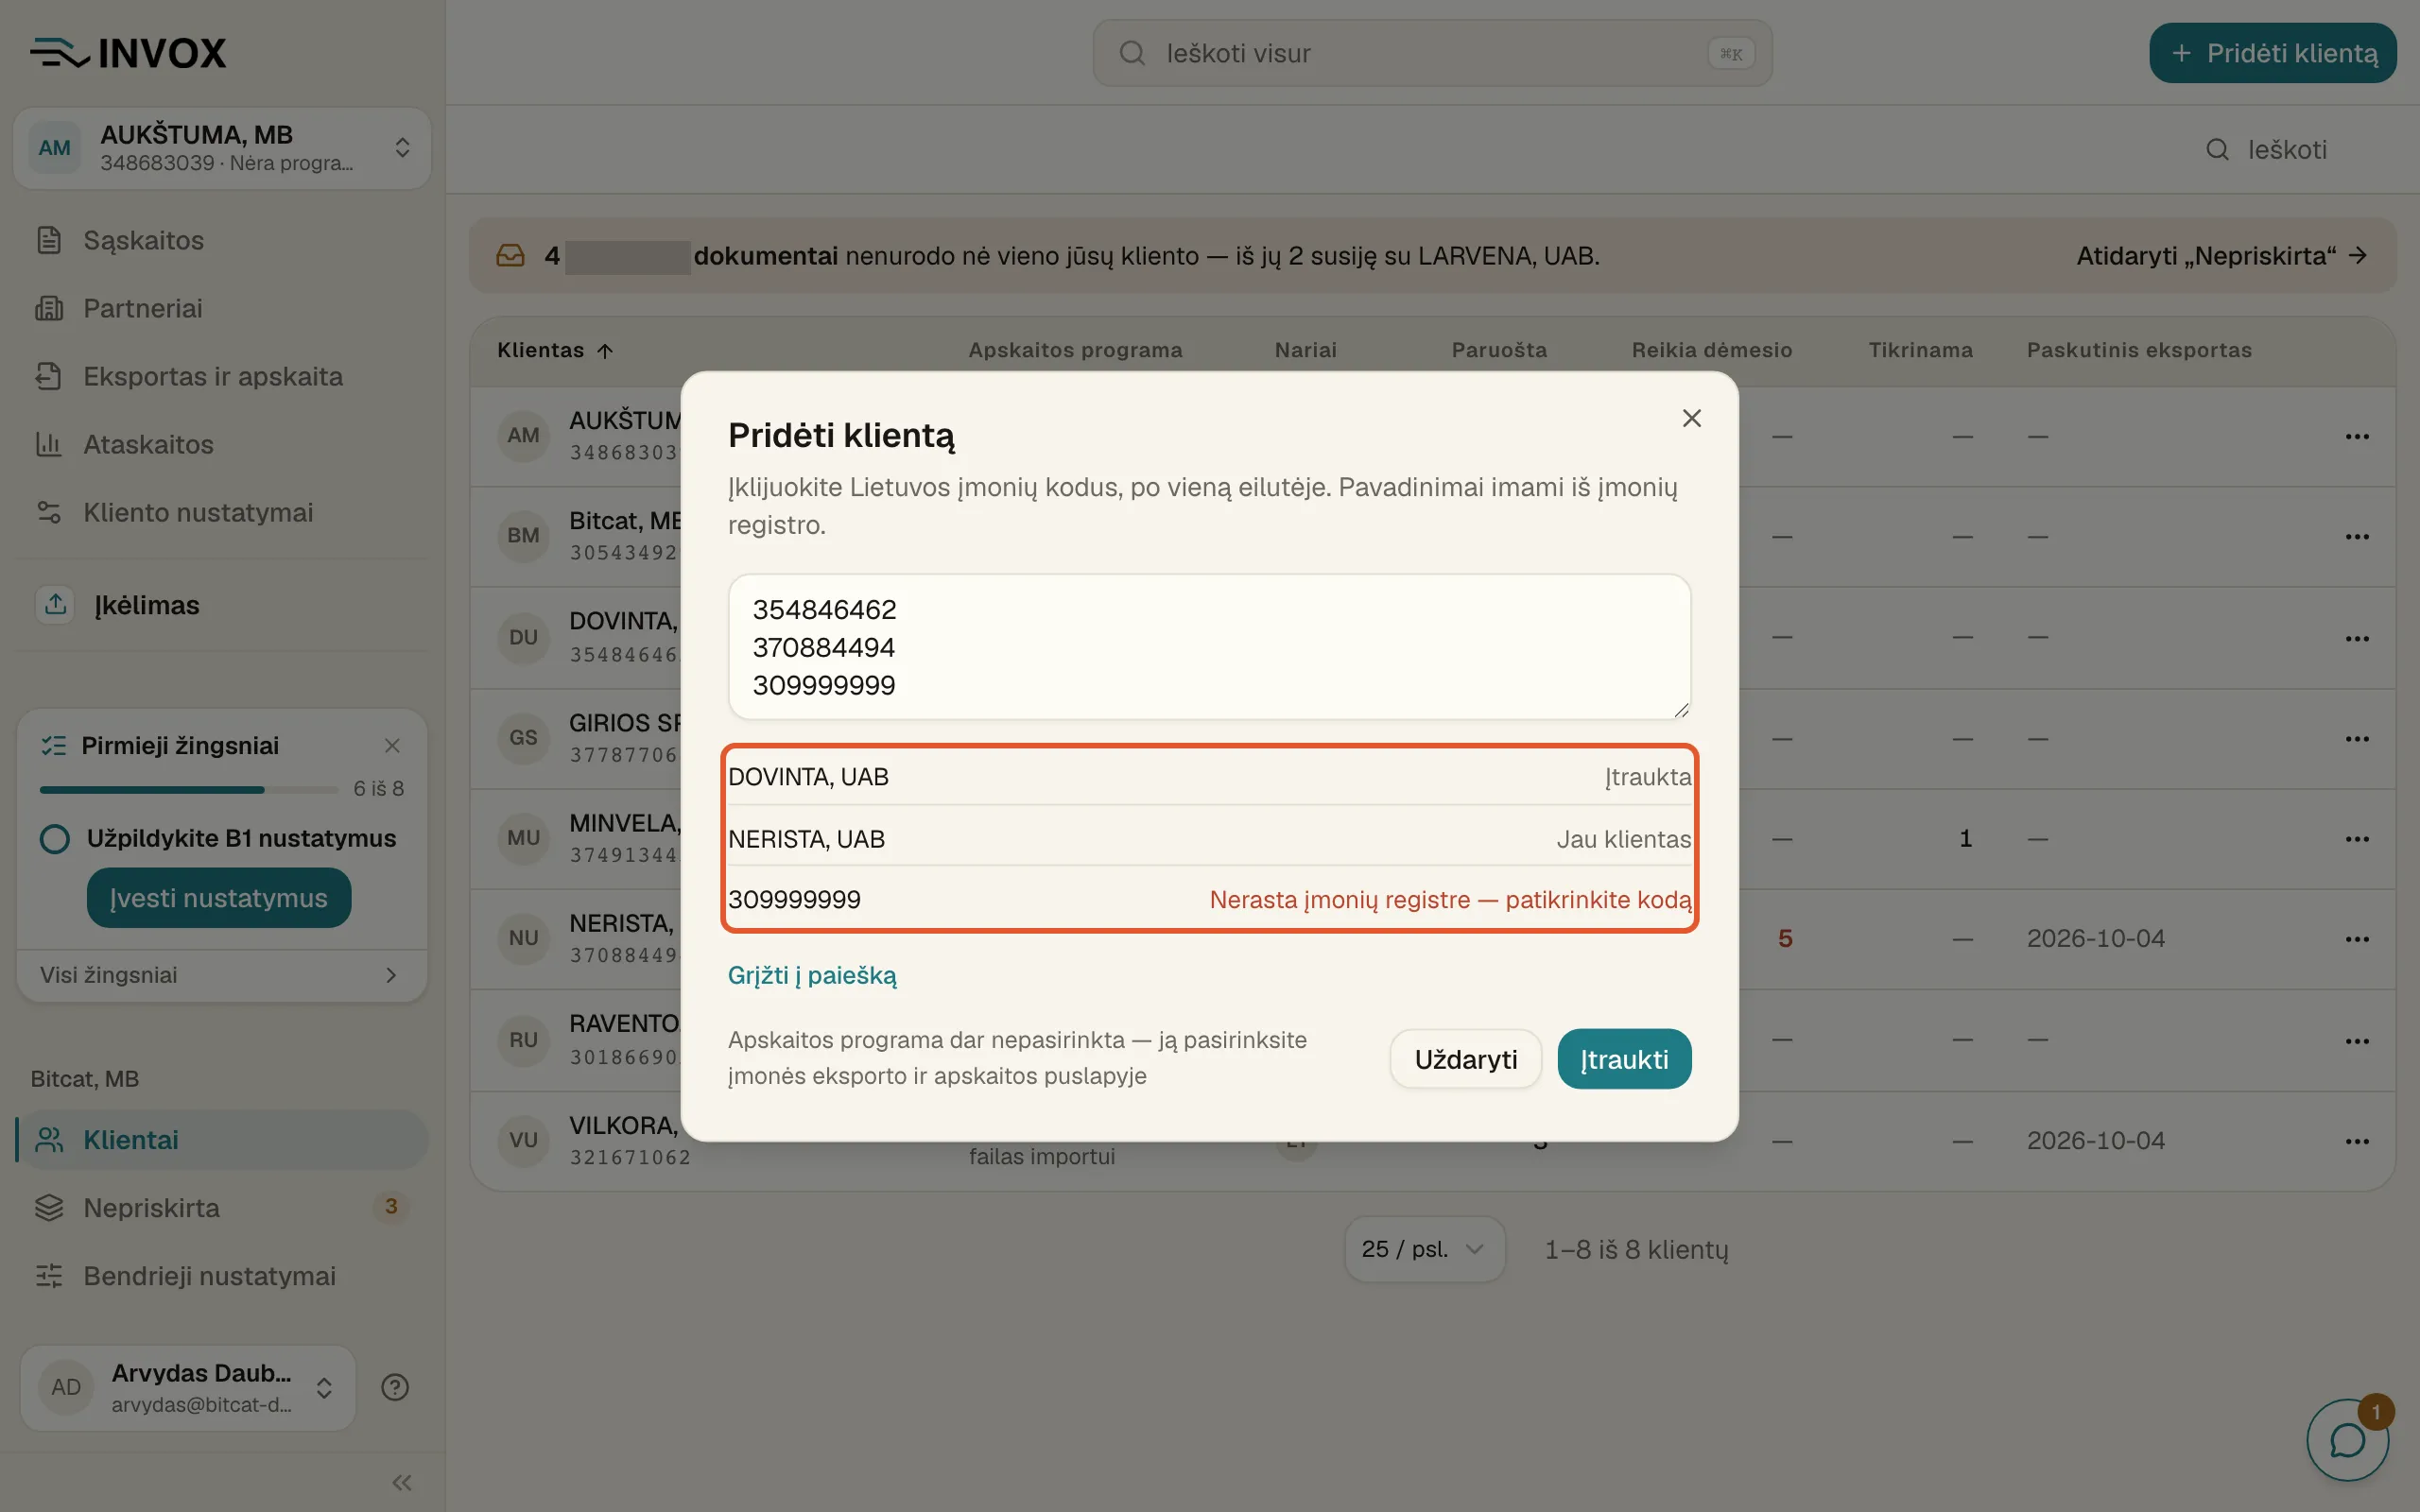
Task: Open more options for NERISTA row
Action: point(2357,939)
